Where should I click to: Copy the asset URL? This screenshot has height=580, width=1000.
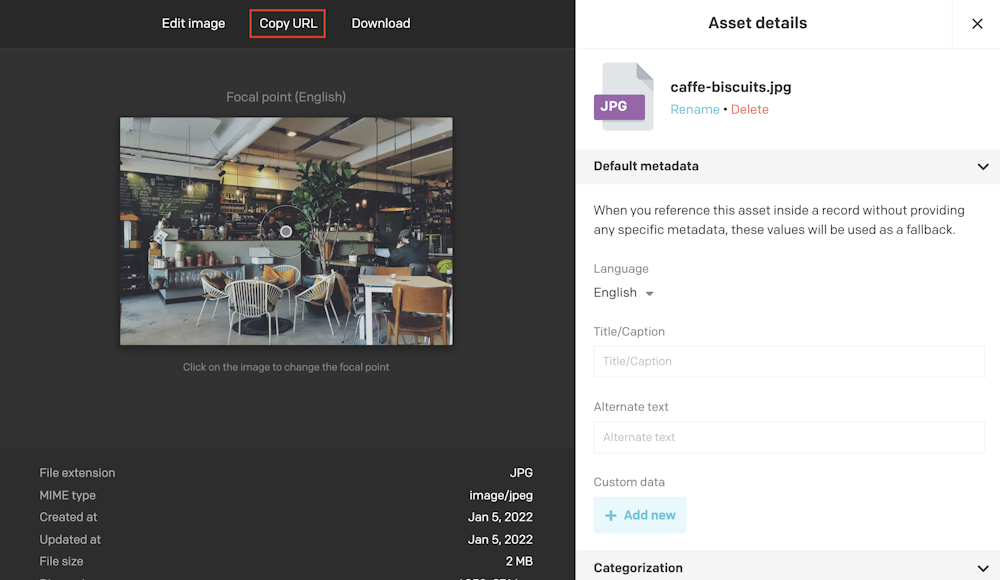(x=288, y=23)
